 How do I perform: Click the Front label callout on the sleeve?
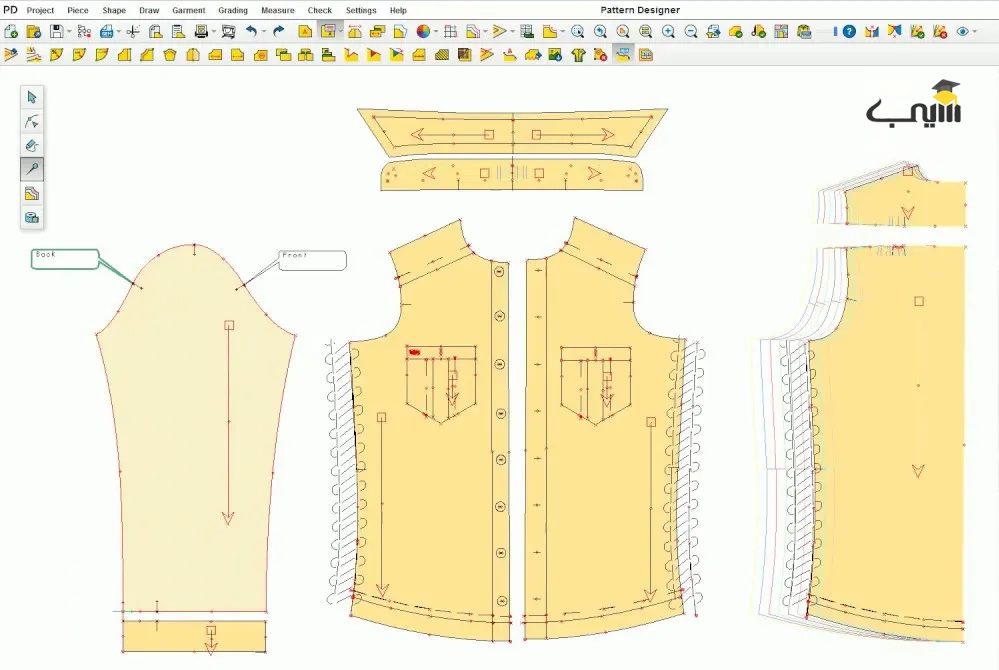point(313,260)
